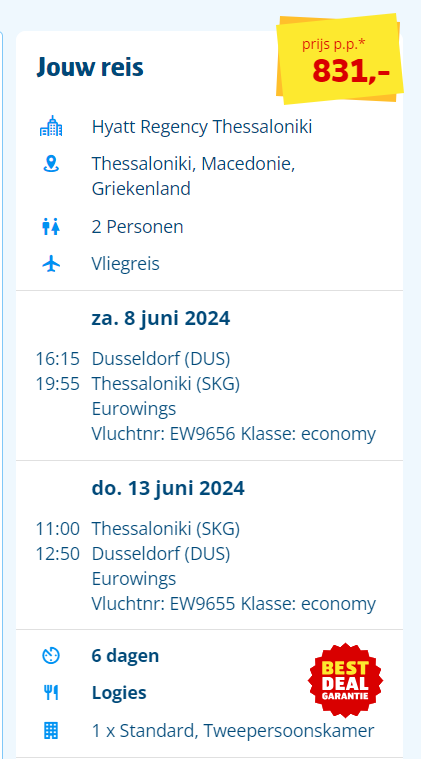Click the 6 dagen duration label
This screenshot has height=759, width=421.
coord(125,656)
